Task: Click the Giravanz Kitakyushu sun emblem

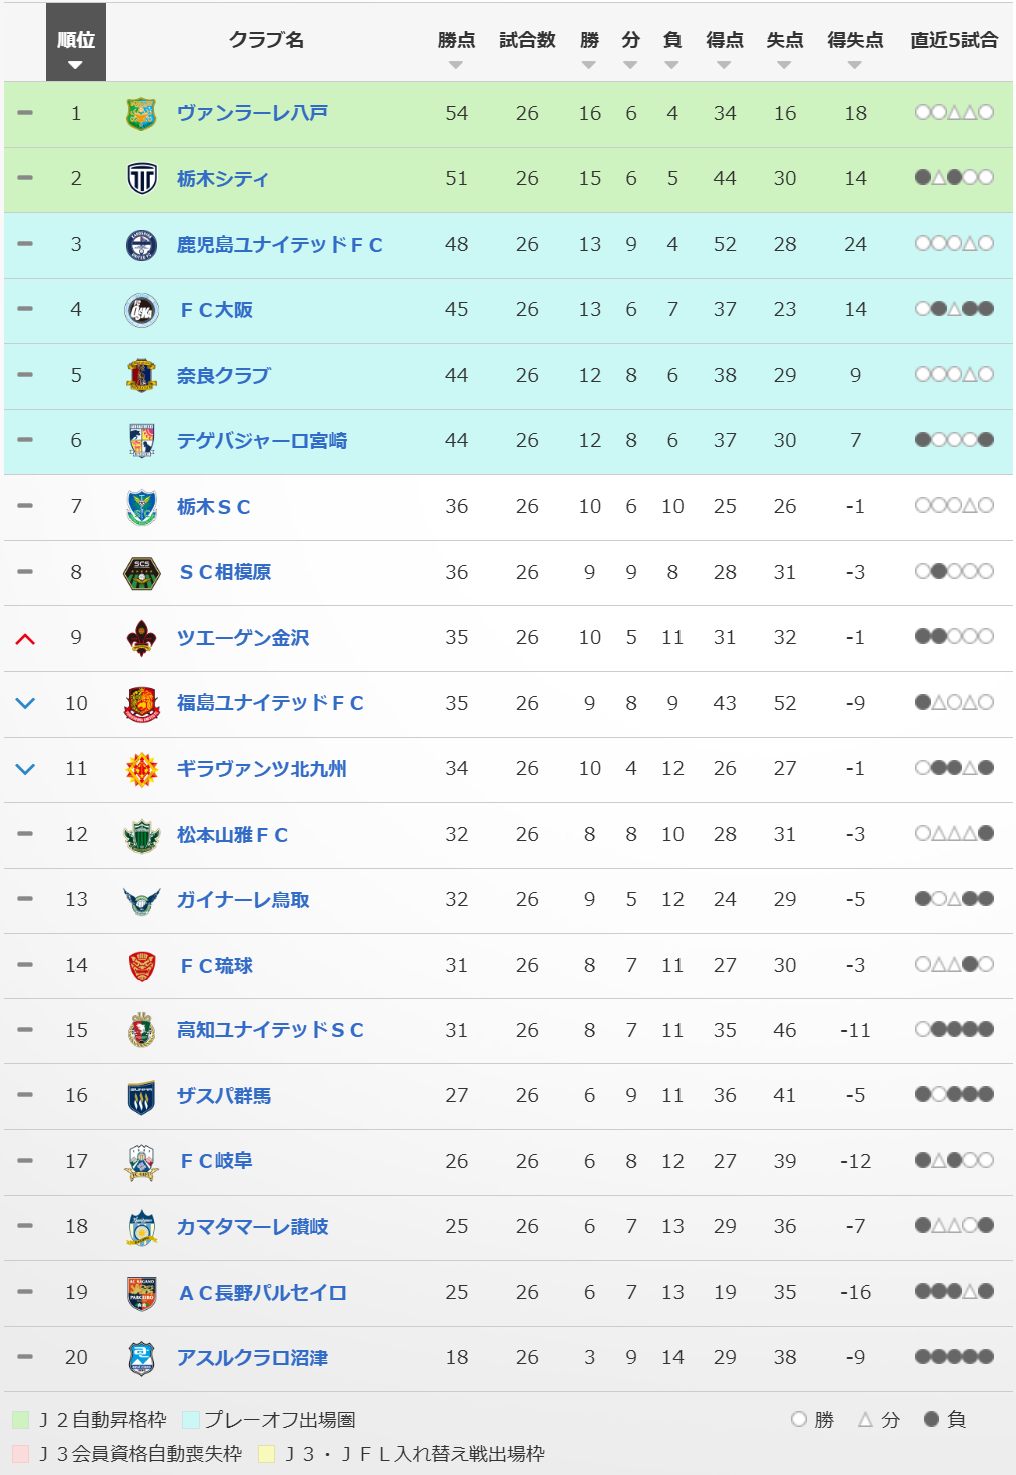Action: pos(141,769)
